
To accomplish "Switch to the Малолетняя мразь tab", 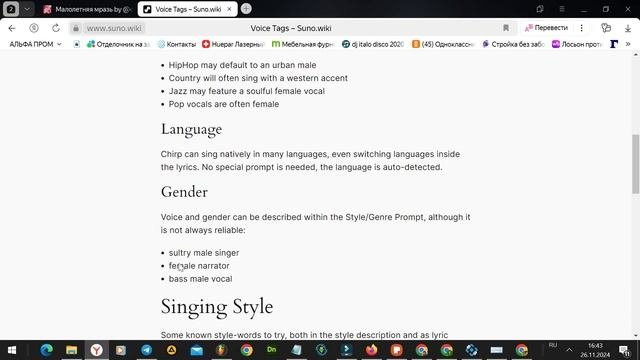I will click(87, 9).
